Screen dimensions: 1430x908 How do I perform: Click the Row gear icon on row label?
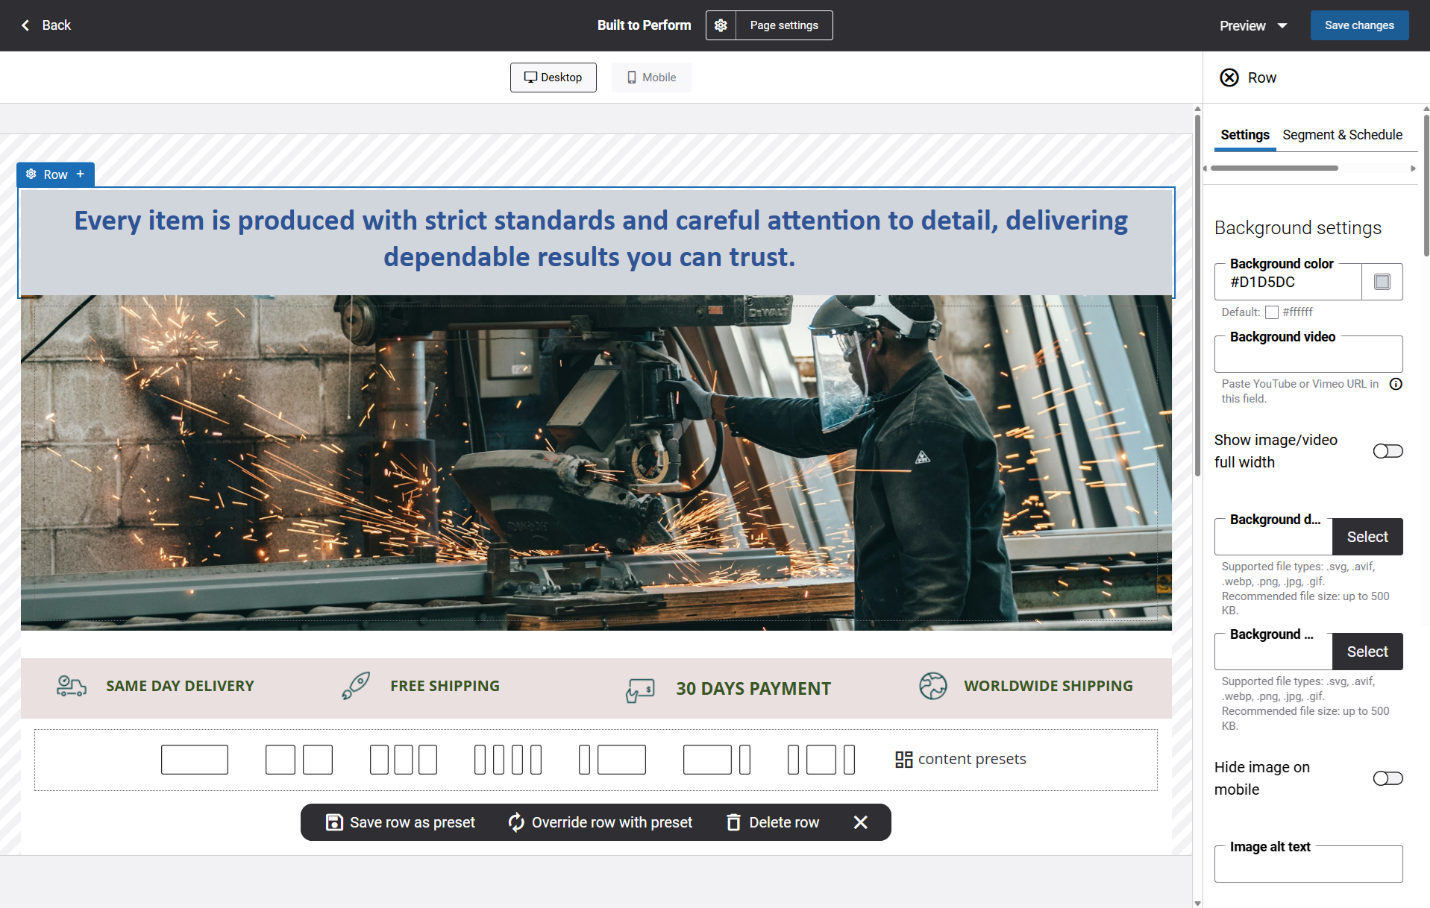[31, 174]
